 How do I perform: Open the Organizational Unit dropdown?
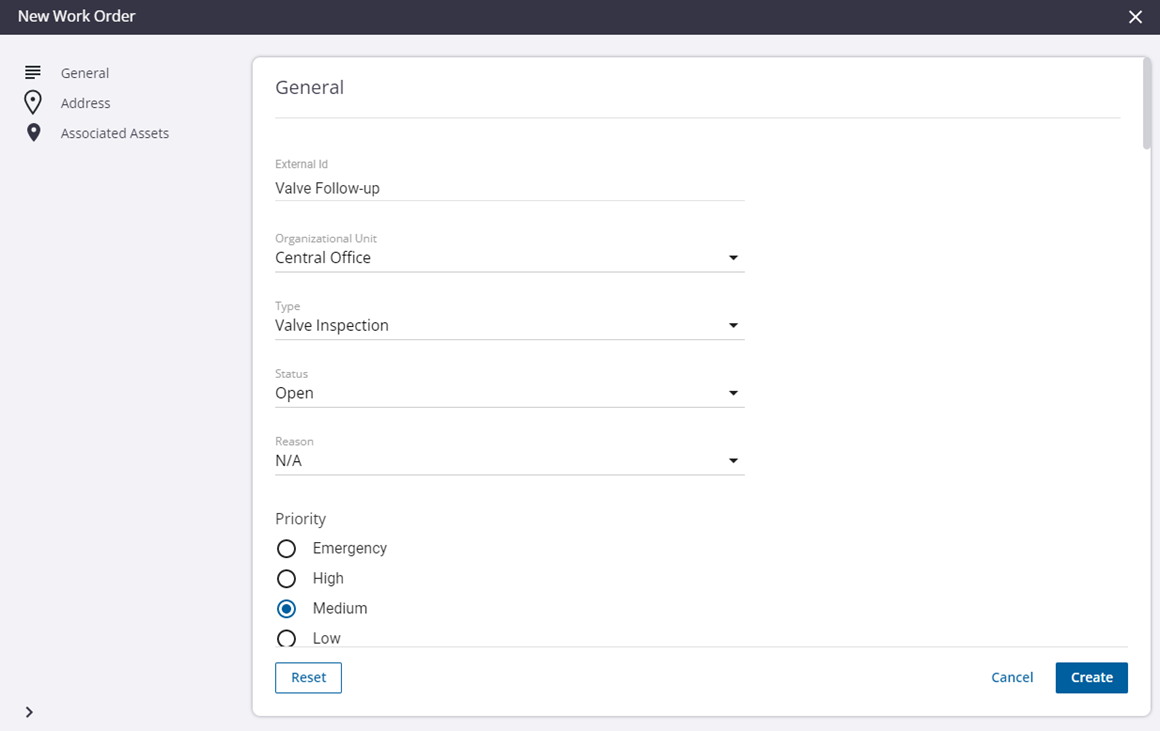(509, 258)
